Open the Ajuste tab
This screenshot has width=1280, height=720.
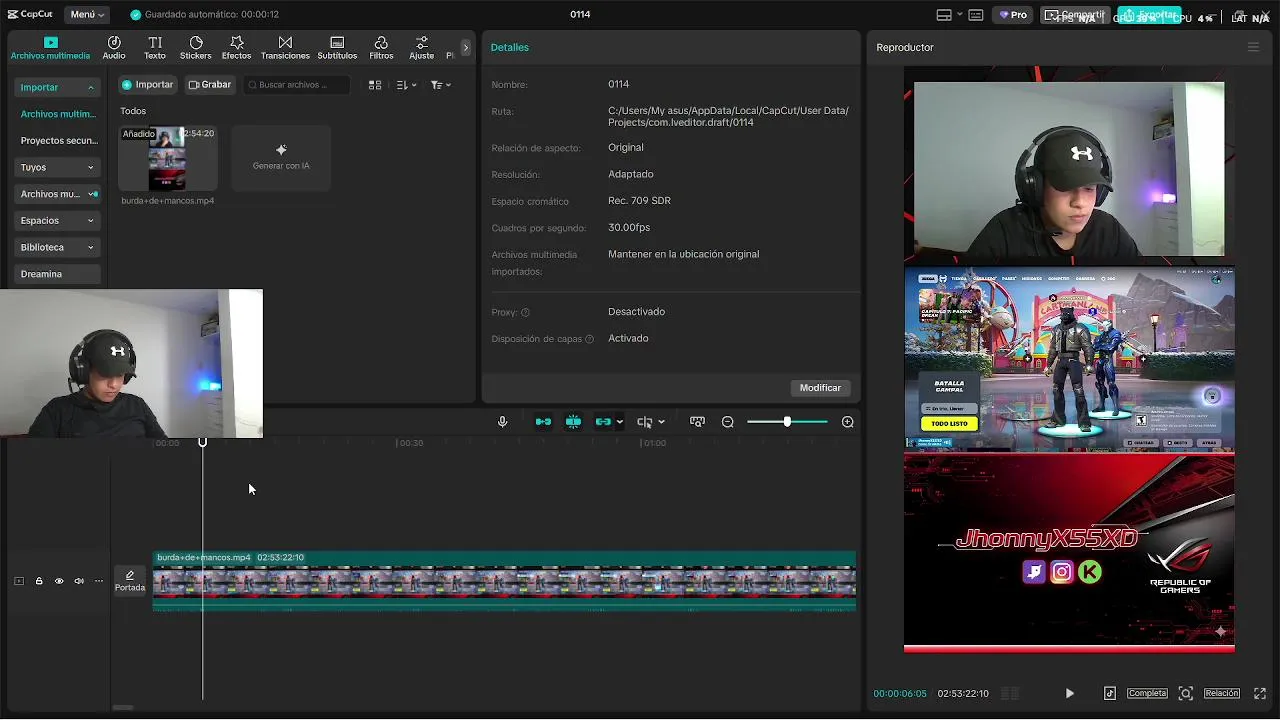[422, 48]
